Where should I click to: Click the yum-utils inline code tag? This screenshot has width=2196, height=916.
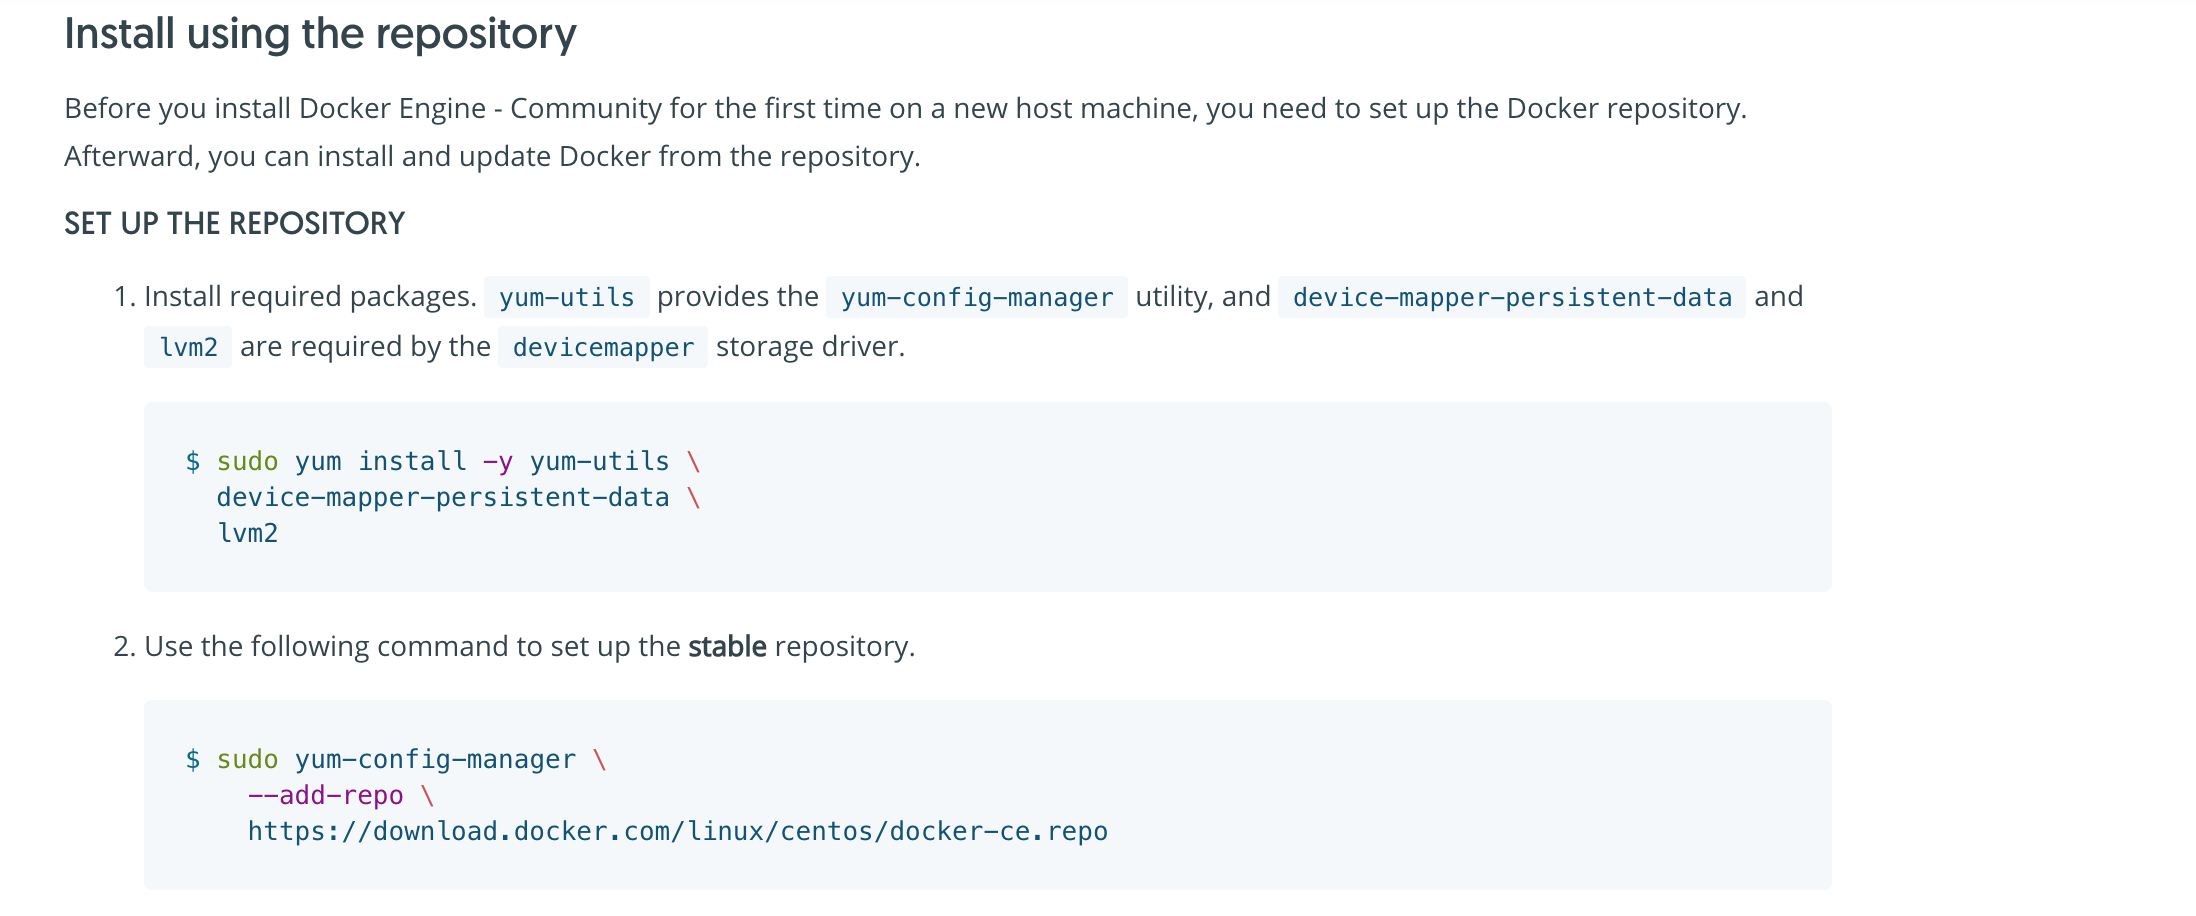[x=567, y=297]
